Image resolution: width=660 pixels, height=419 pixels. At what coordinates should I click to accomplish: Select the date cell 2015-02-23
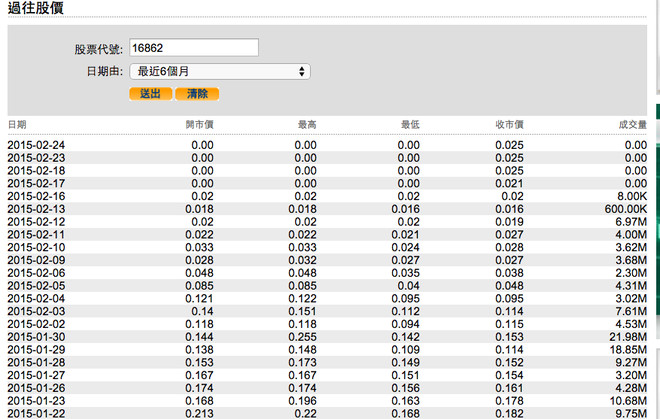36,158
